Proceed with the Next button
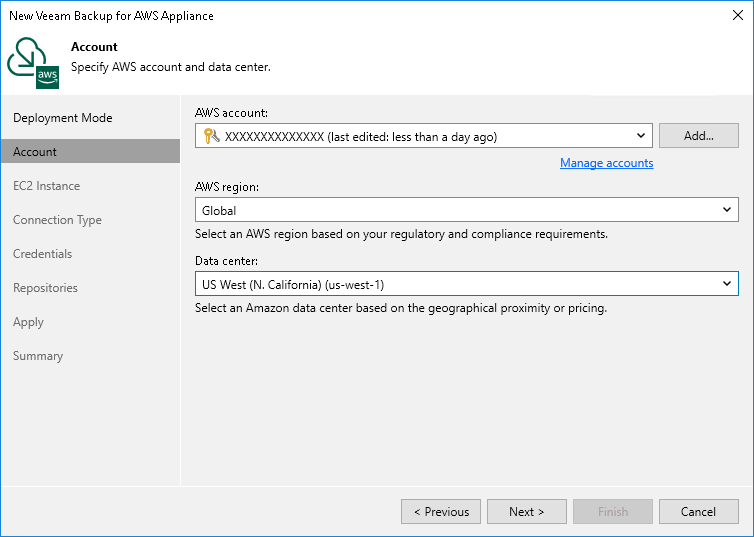This screenshot has height=537, width=754. [x=526, y=512]
